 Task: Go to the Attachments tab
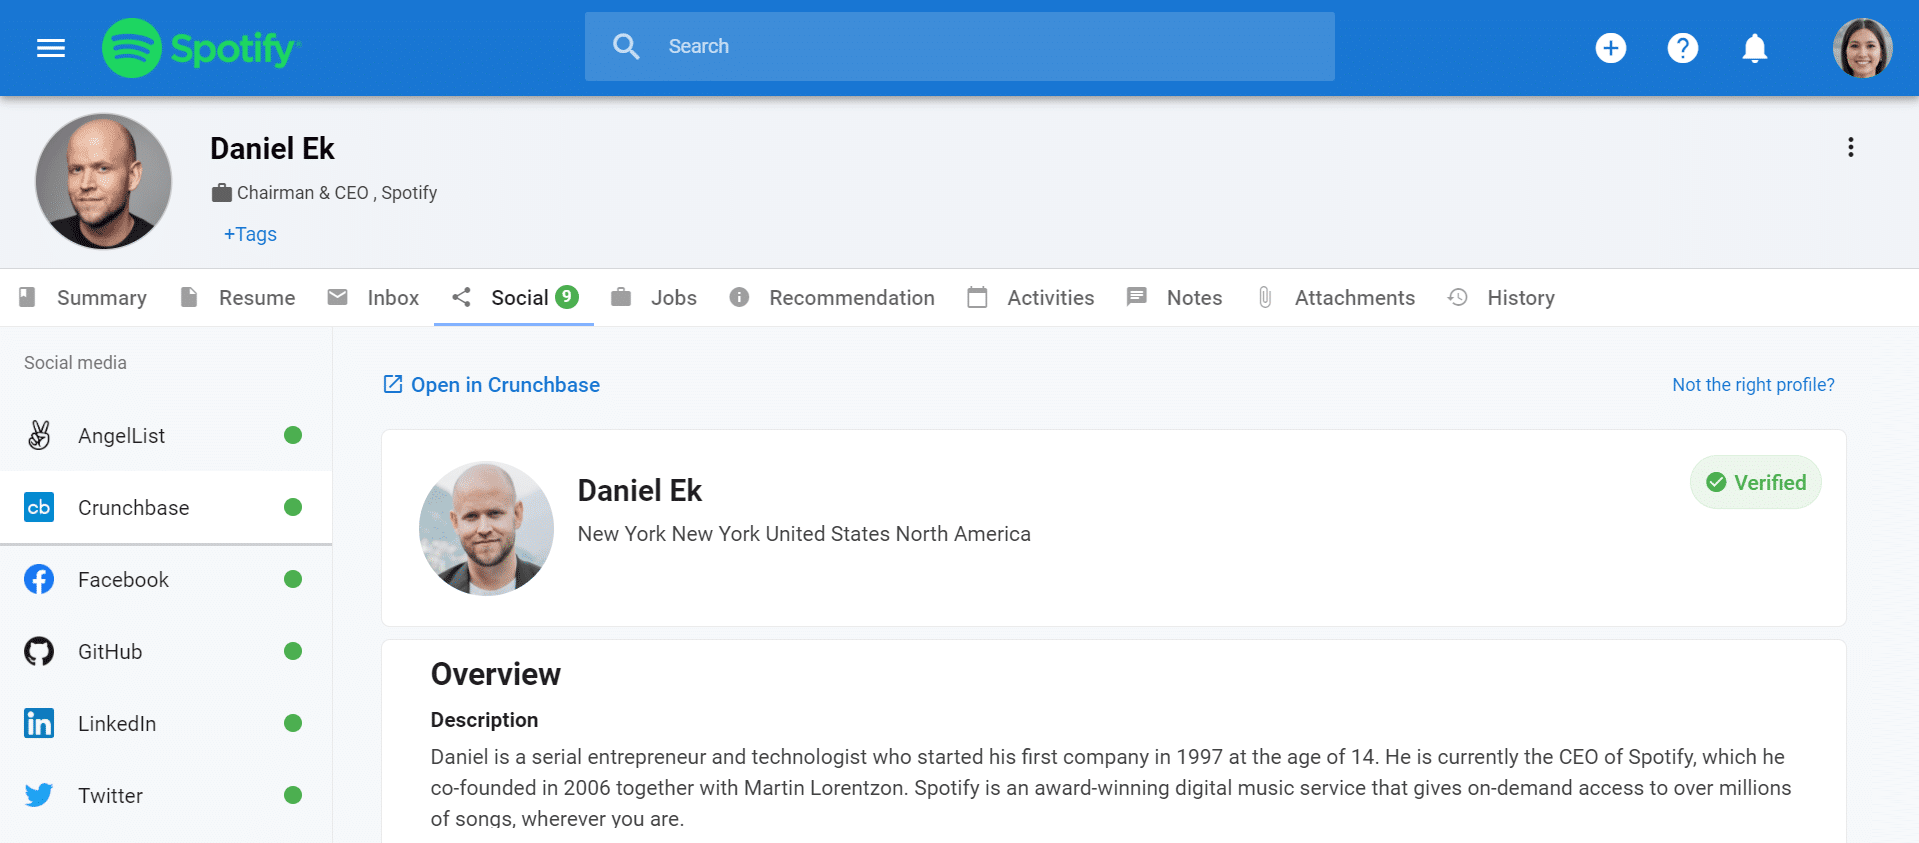click(1336, 298)
